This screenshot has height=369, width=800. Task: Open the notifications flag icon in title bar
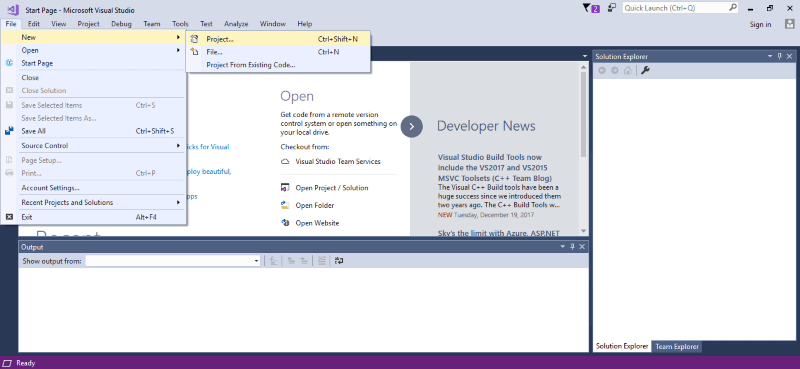[586, 8]
